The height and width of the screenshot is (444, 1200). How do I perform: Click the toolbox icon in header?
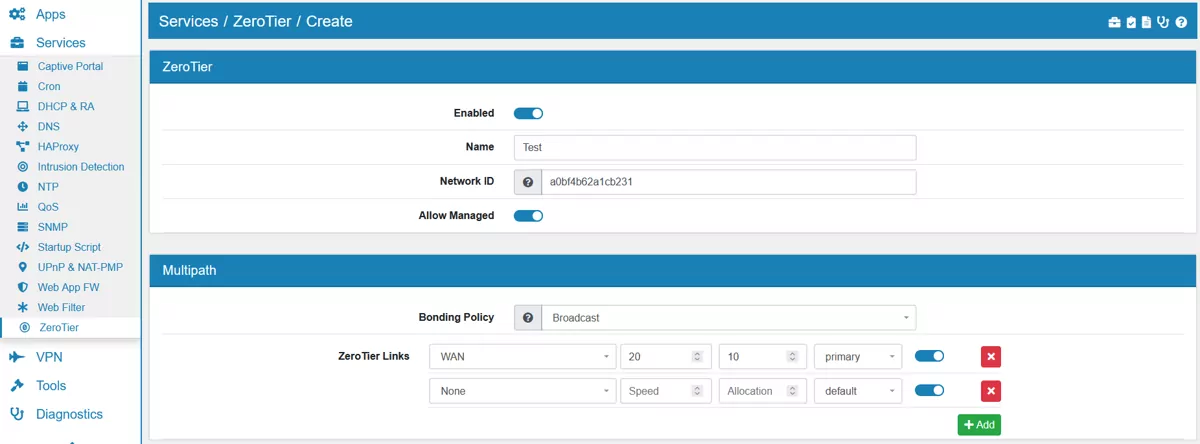click(1114, 22)
